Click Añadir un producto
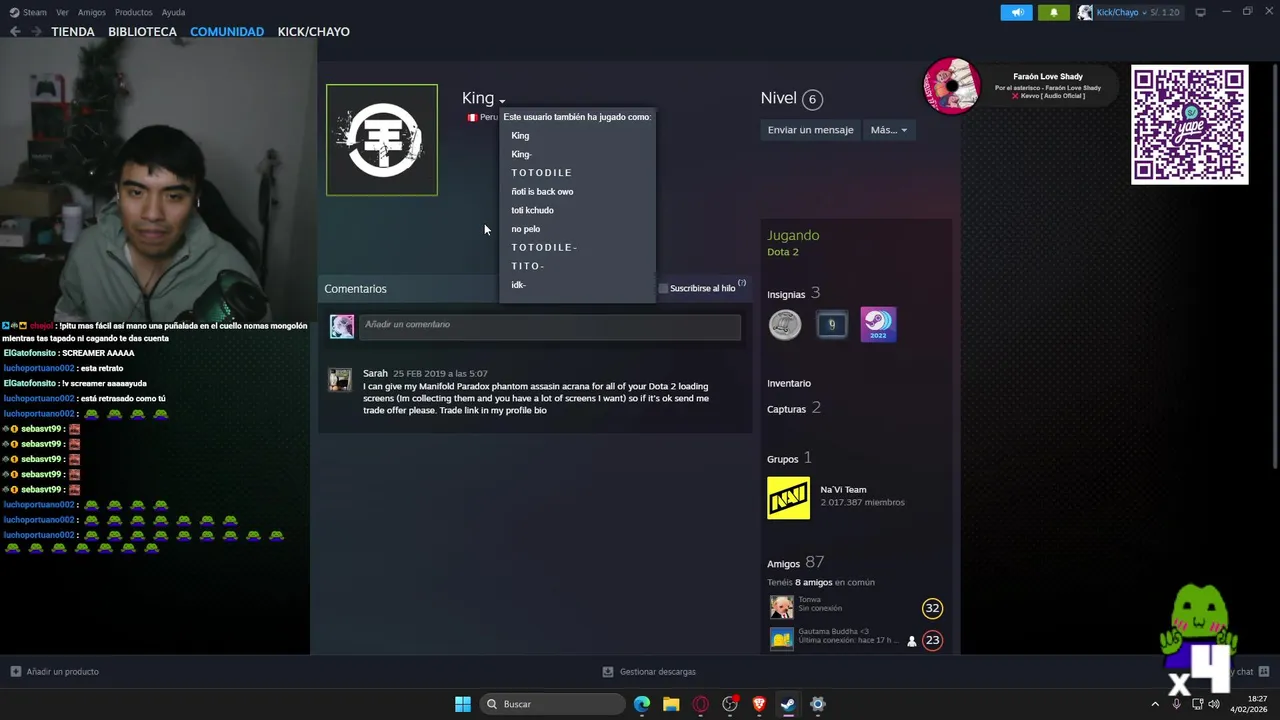The image size is (1280, 720). 62,672
